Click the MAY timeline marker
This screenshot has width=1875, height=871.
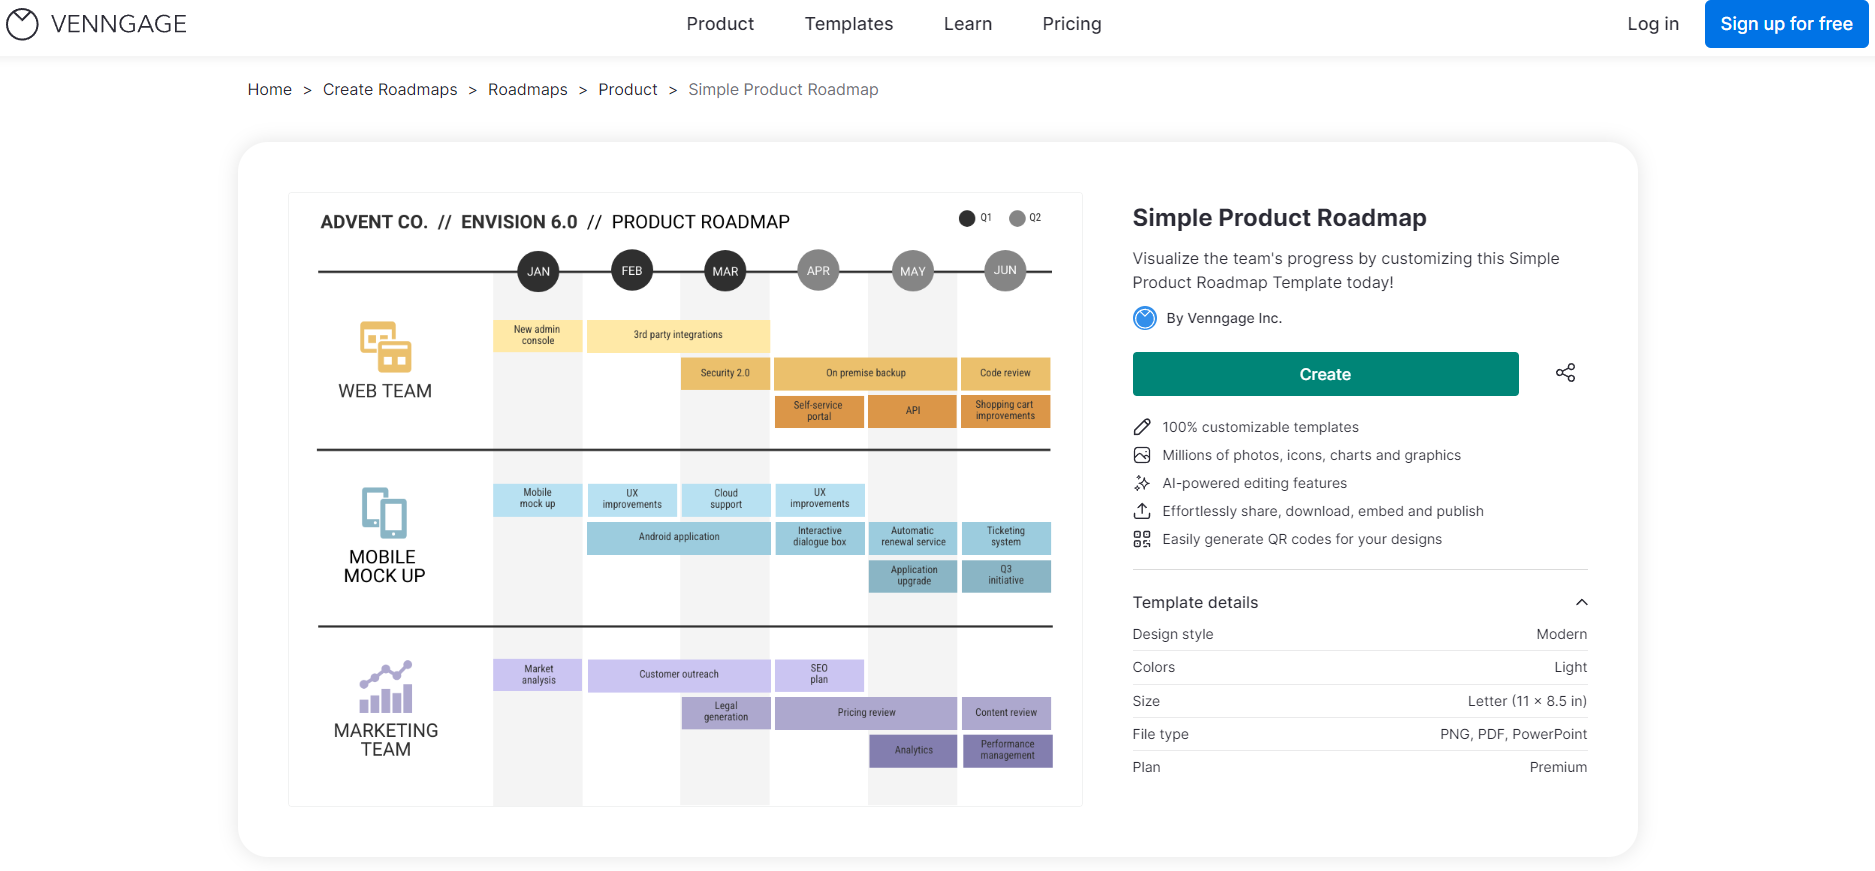click(912, 271)
